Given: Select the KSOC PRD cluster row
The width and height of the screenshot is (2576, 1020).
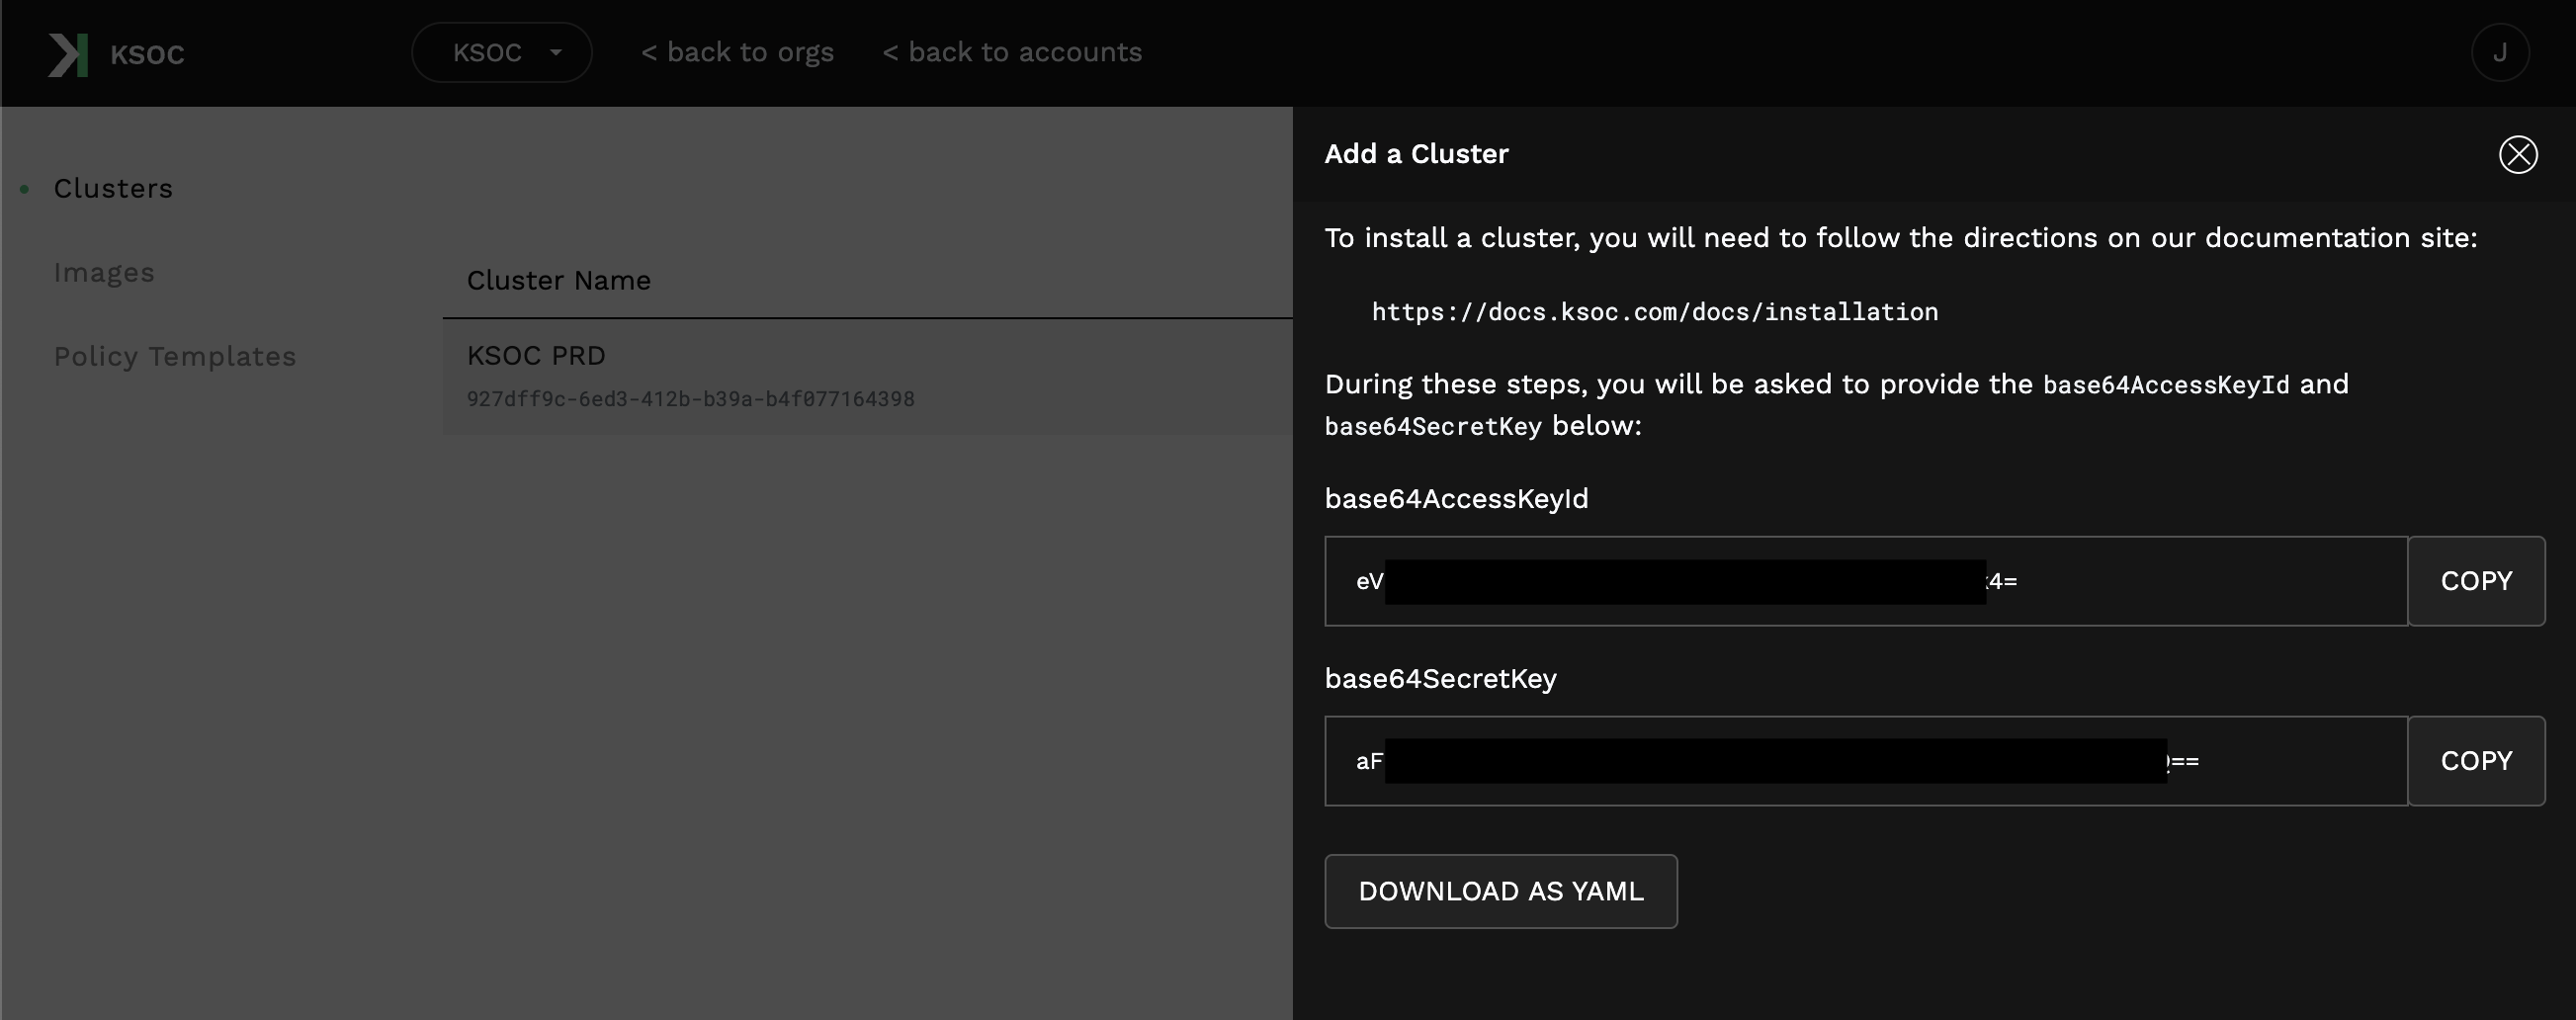Looking at the screenshot, I should 868,376.
